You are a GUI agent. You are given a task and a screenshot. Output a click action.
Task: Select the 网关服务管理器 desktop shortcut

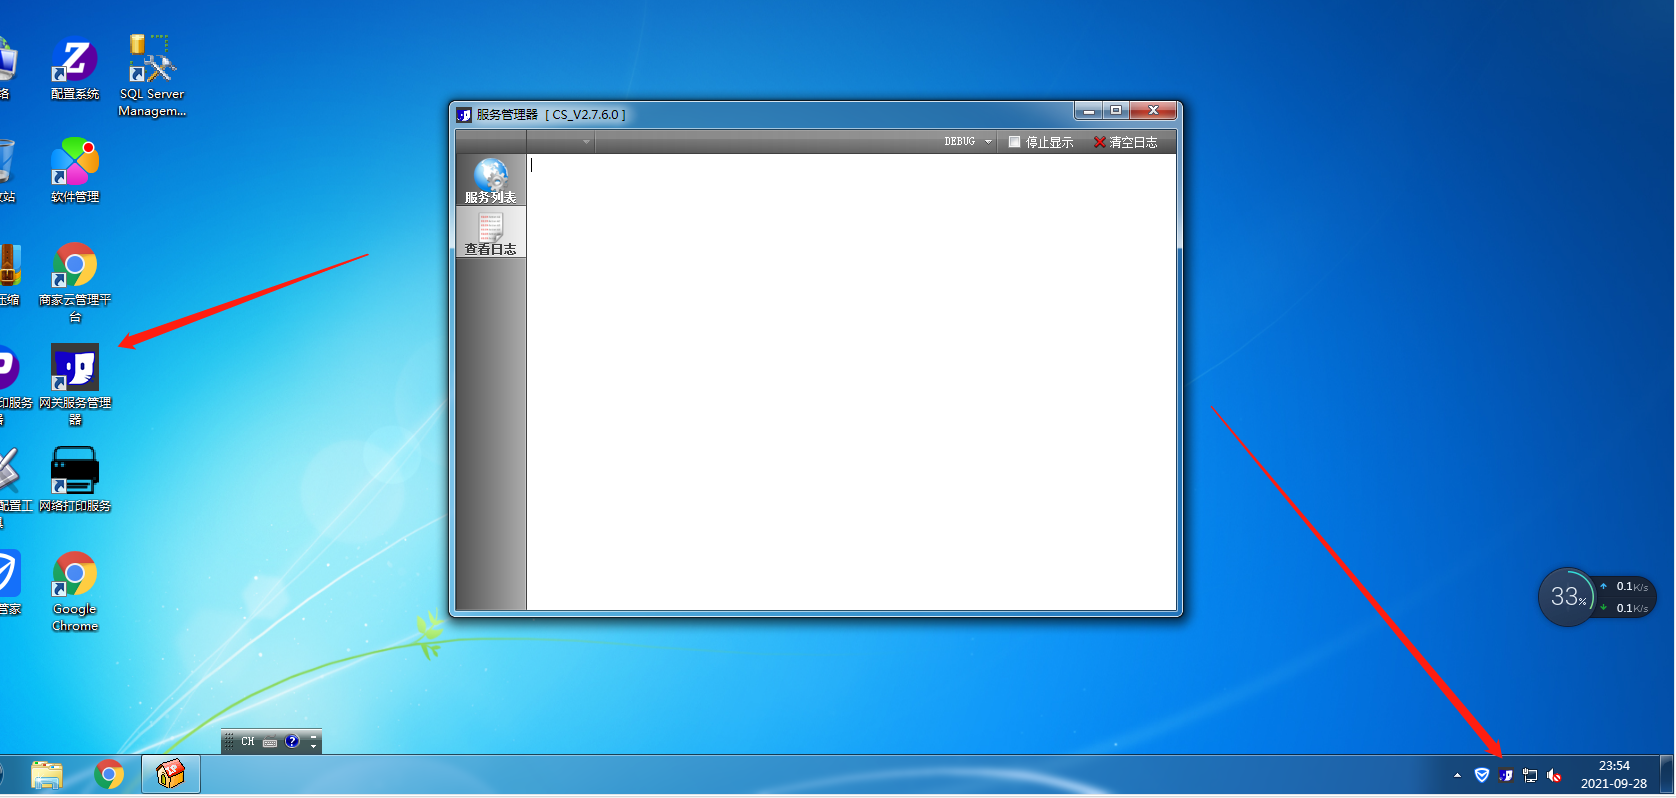pos(75,385)
